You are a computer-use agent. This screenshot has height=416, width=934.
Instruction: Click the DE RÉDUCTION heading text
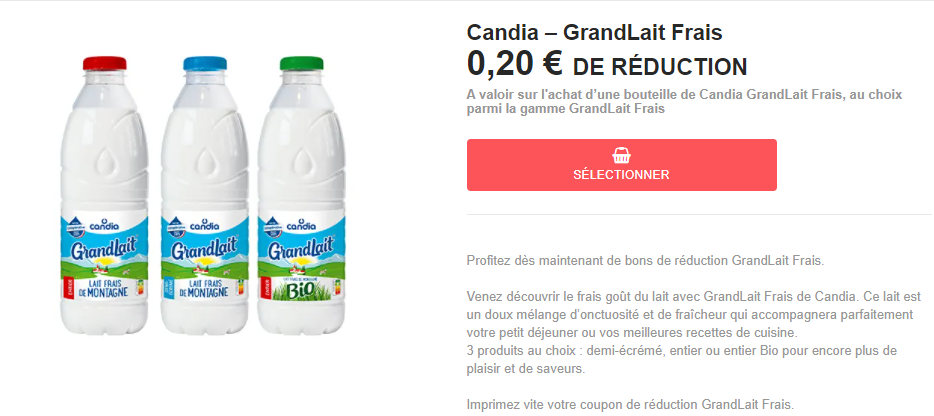pos(659,67)
